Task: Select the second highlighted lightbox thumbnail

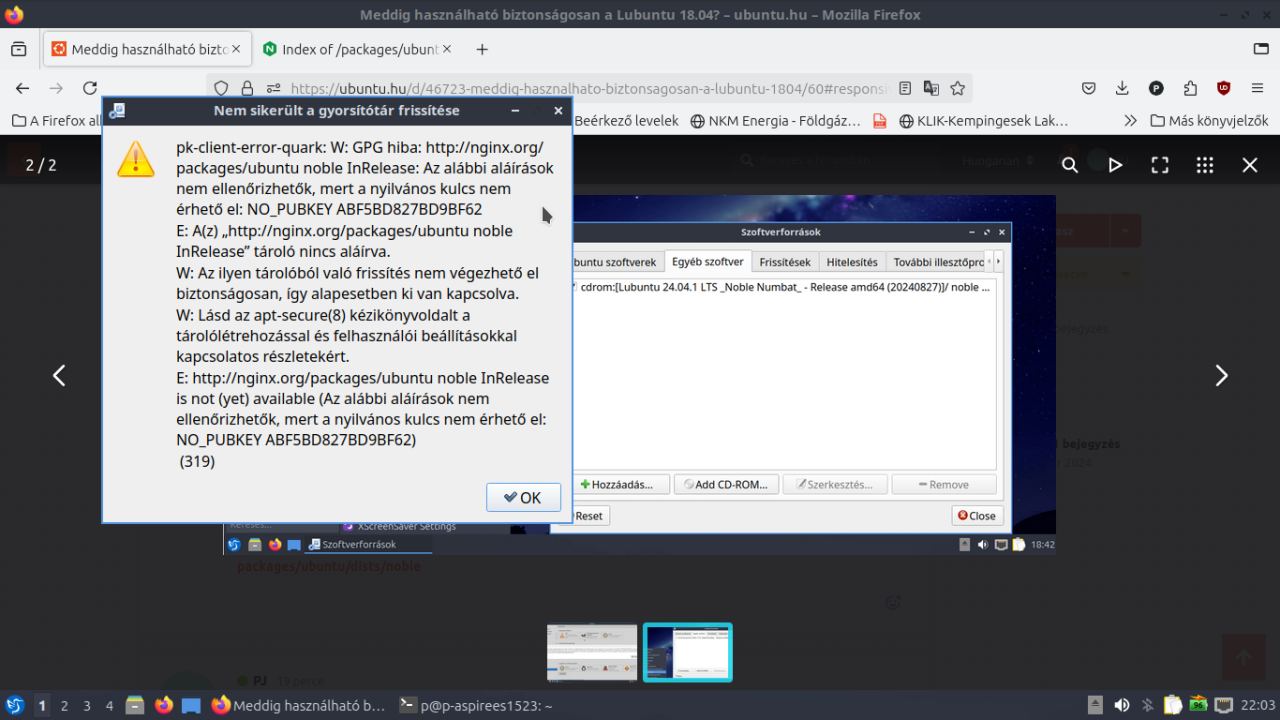Action: click(x=688, y=652)
